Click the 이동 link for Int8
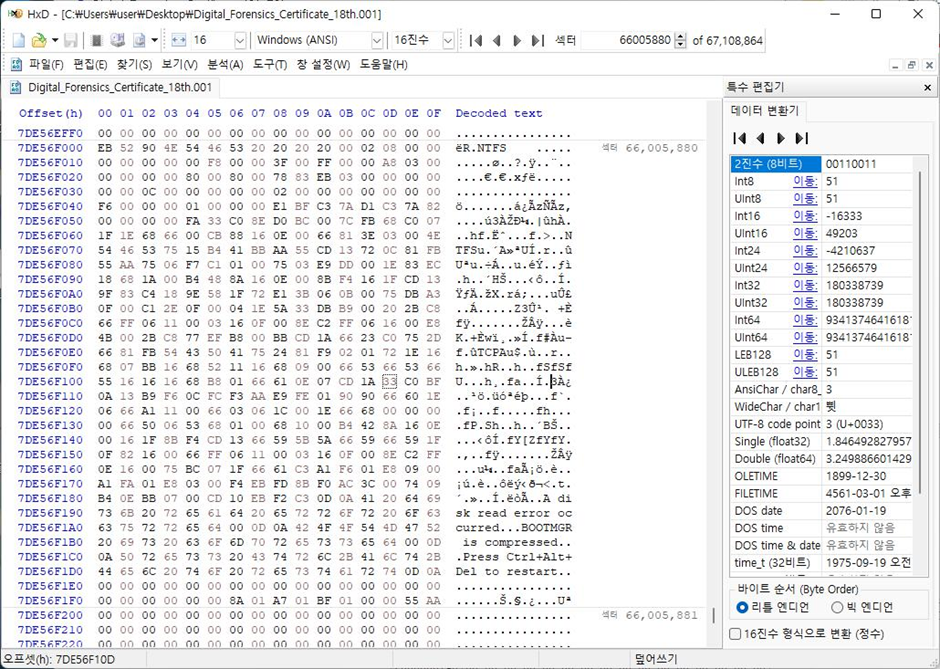The height and width of the screenshot is (669, 940). click(805, 182)
